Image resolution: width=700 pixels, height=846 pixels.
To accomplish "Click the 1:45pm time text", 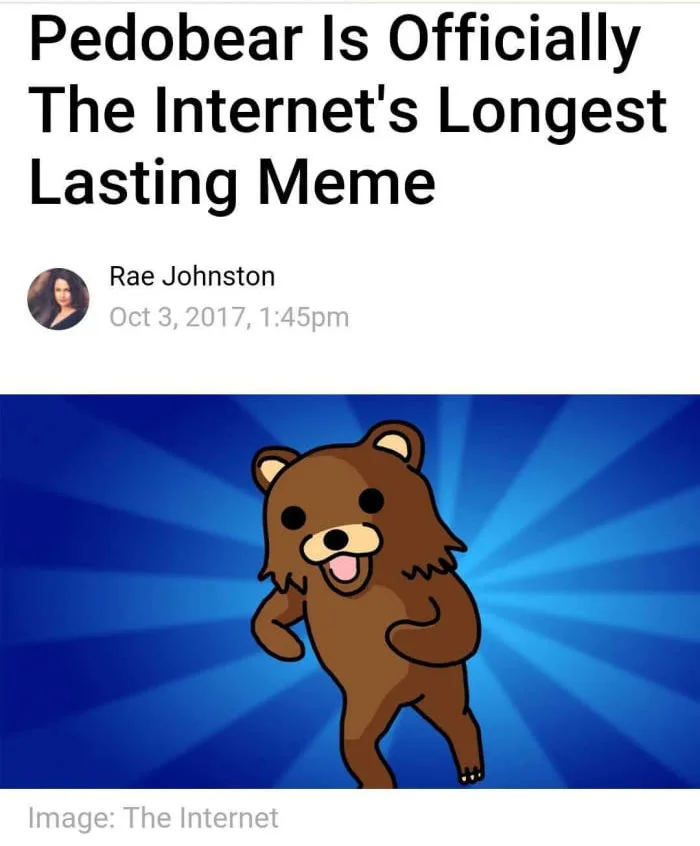I will (x=304, y=317).
